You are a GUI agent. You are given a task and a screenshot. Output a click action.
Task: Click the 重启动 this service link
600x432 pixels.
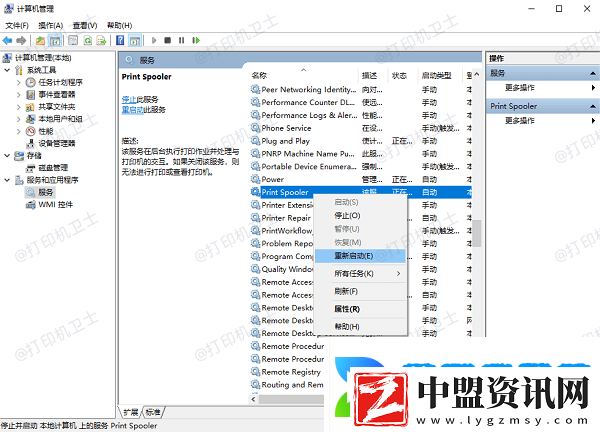[x=133, y=110]
